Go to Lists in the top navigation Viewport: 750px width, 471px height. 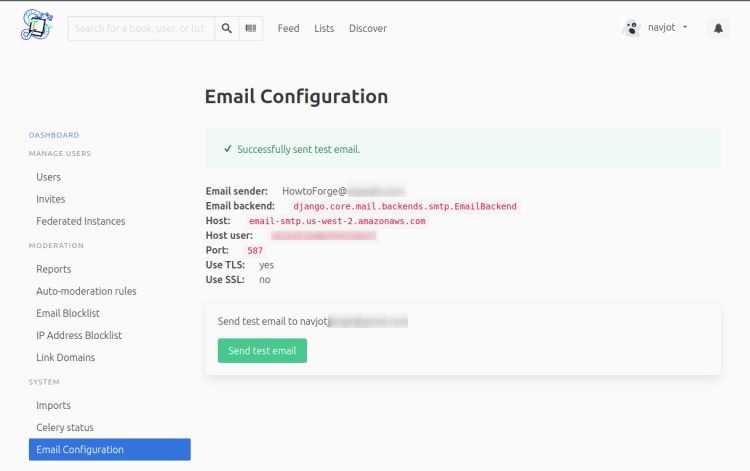[324, 28]
